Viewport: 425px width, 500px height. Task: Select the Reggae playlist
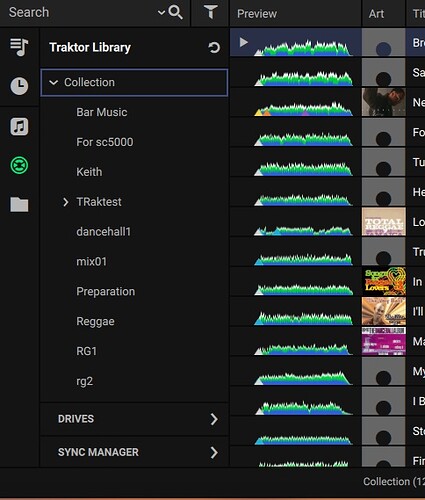click(x=95, y=322)
